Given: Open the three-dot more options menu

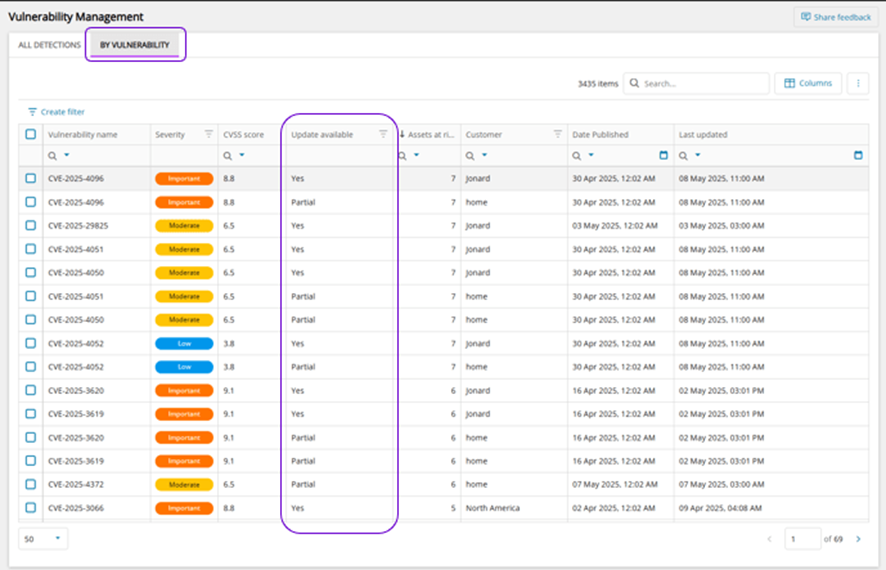Looking at the screenshot, I should click(858, 83).
